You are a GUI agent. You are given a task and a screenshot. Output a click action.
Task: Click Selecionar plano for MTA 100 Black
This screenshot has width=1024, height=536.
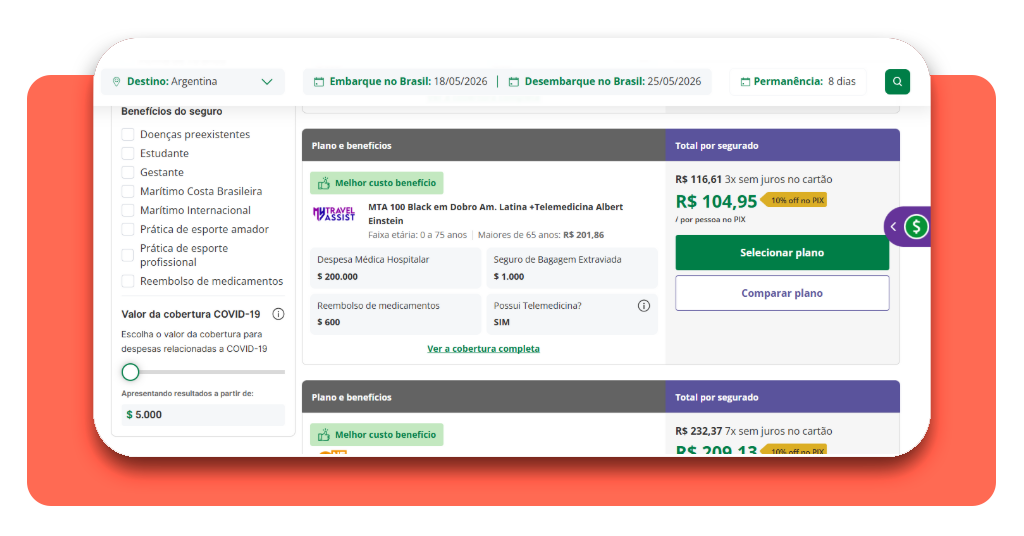click(782, 253)
